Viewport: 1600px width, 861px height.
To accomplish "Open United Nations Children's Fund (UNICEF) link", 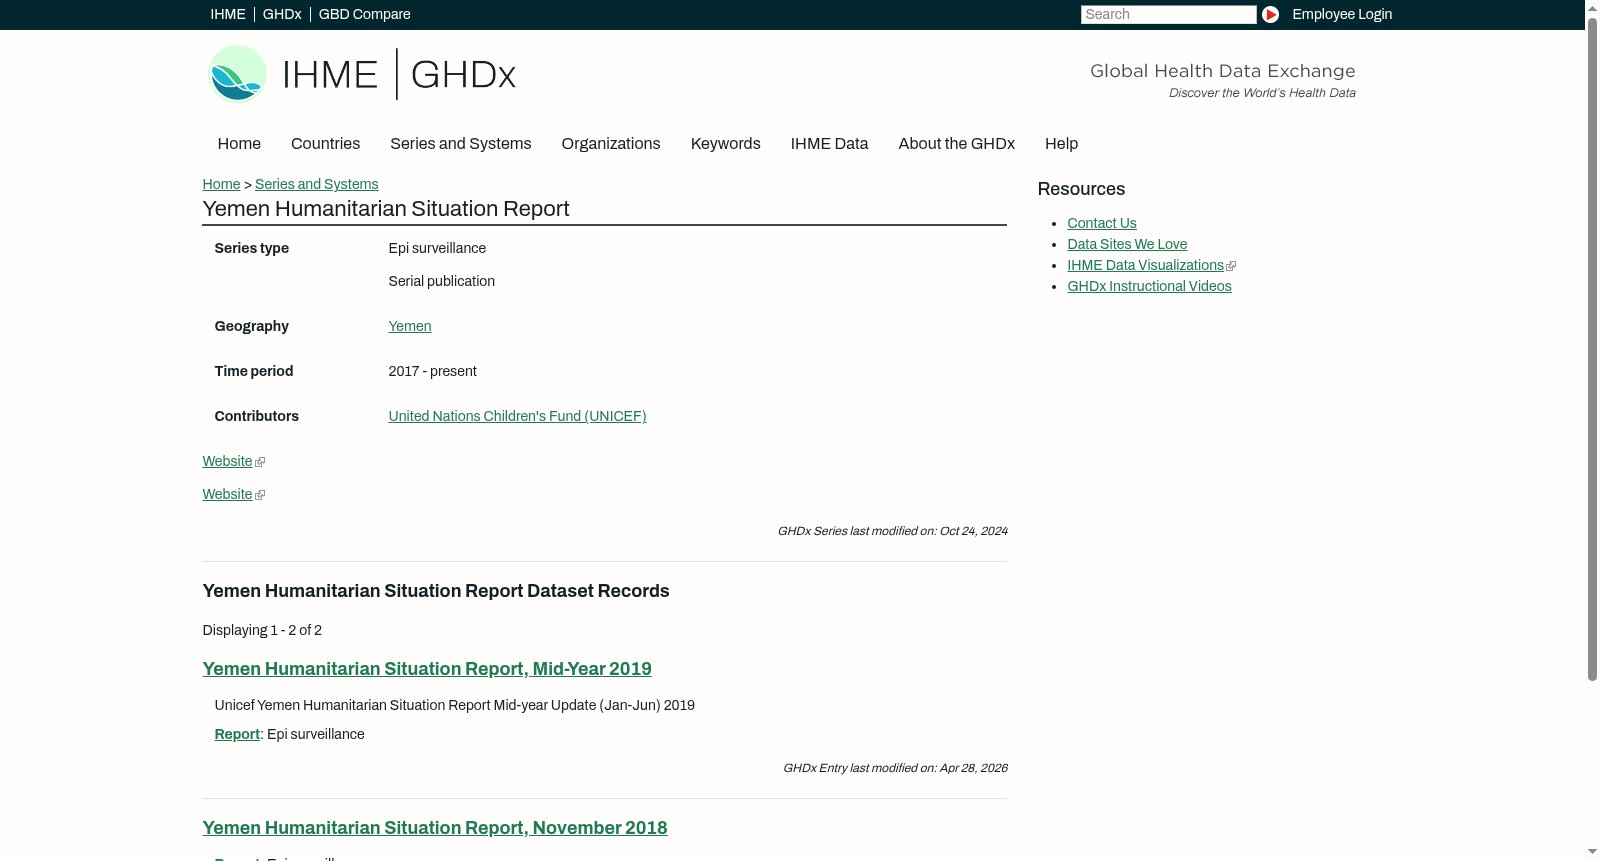I will (x=517, y=416).
